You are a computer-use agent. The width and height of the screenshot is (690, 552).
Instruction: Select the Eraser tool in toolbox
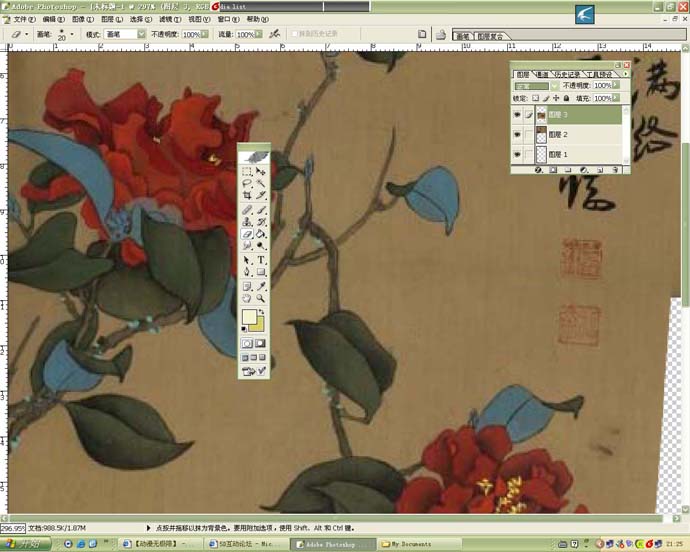click(x=247, y=234)
